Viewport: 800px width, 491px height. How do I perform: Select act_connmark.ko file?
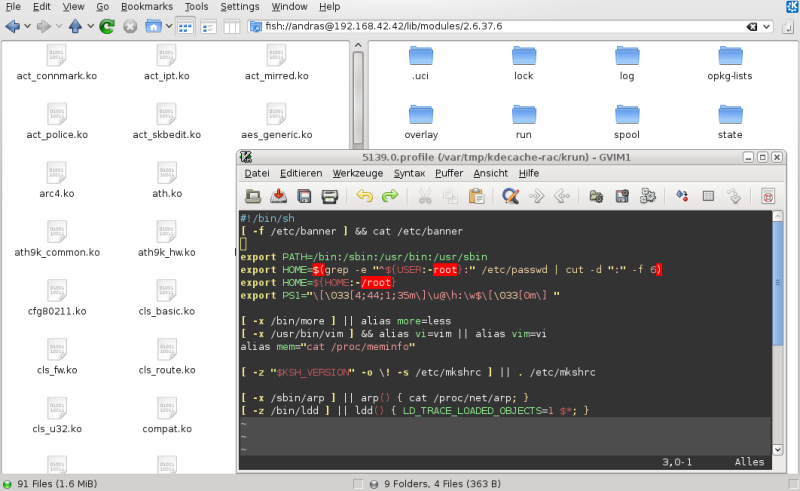(x=57, y=63)
